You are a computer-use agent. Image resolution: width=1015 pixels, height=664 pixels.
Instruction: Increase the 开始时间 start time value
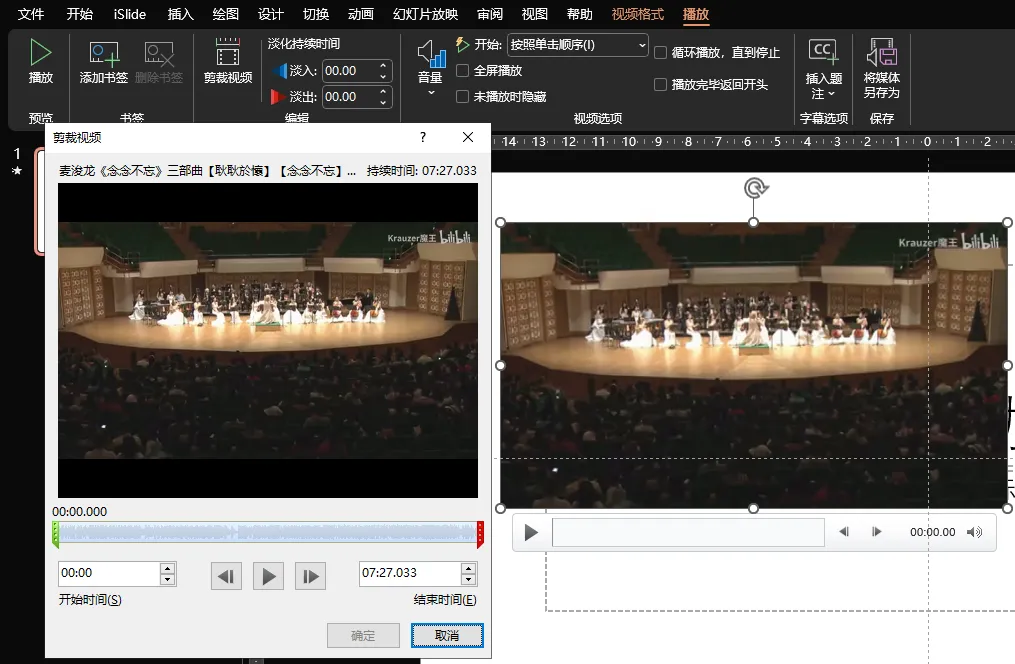[168, 568]
